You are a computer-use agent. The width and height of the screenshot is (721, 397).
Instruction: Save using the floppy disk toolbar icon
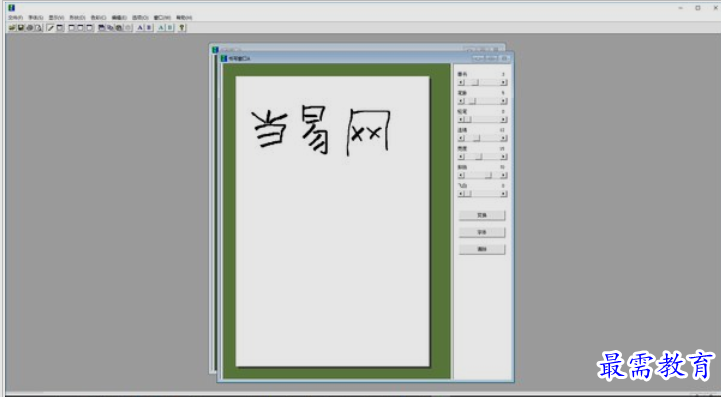pyautogui.click(x=21, y=28)
